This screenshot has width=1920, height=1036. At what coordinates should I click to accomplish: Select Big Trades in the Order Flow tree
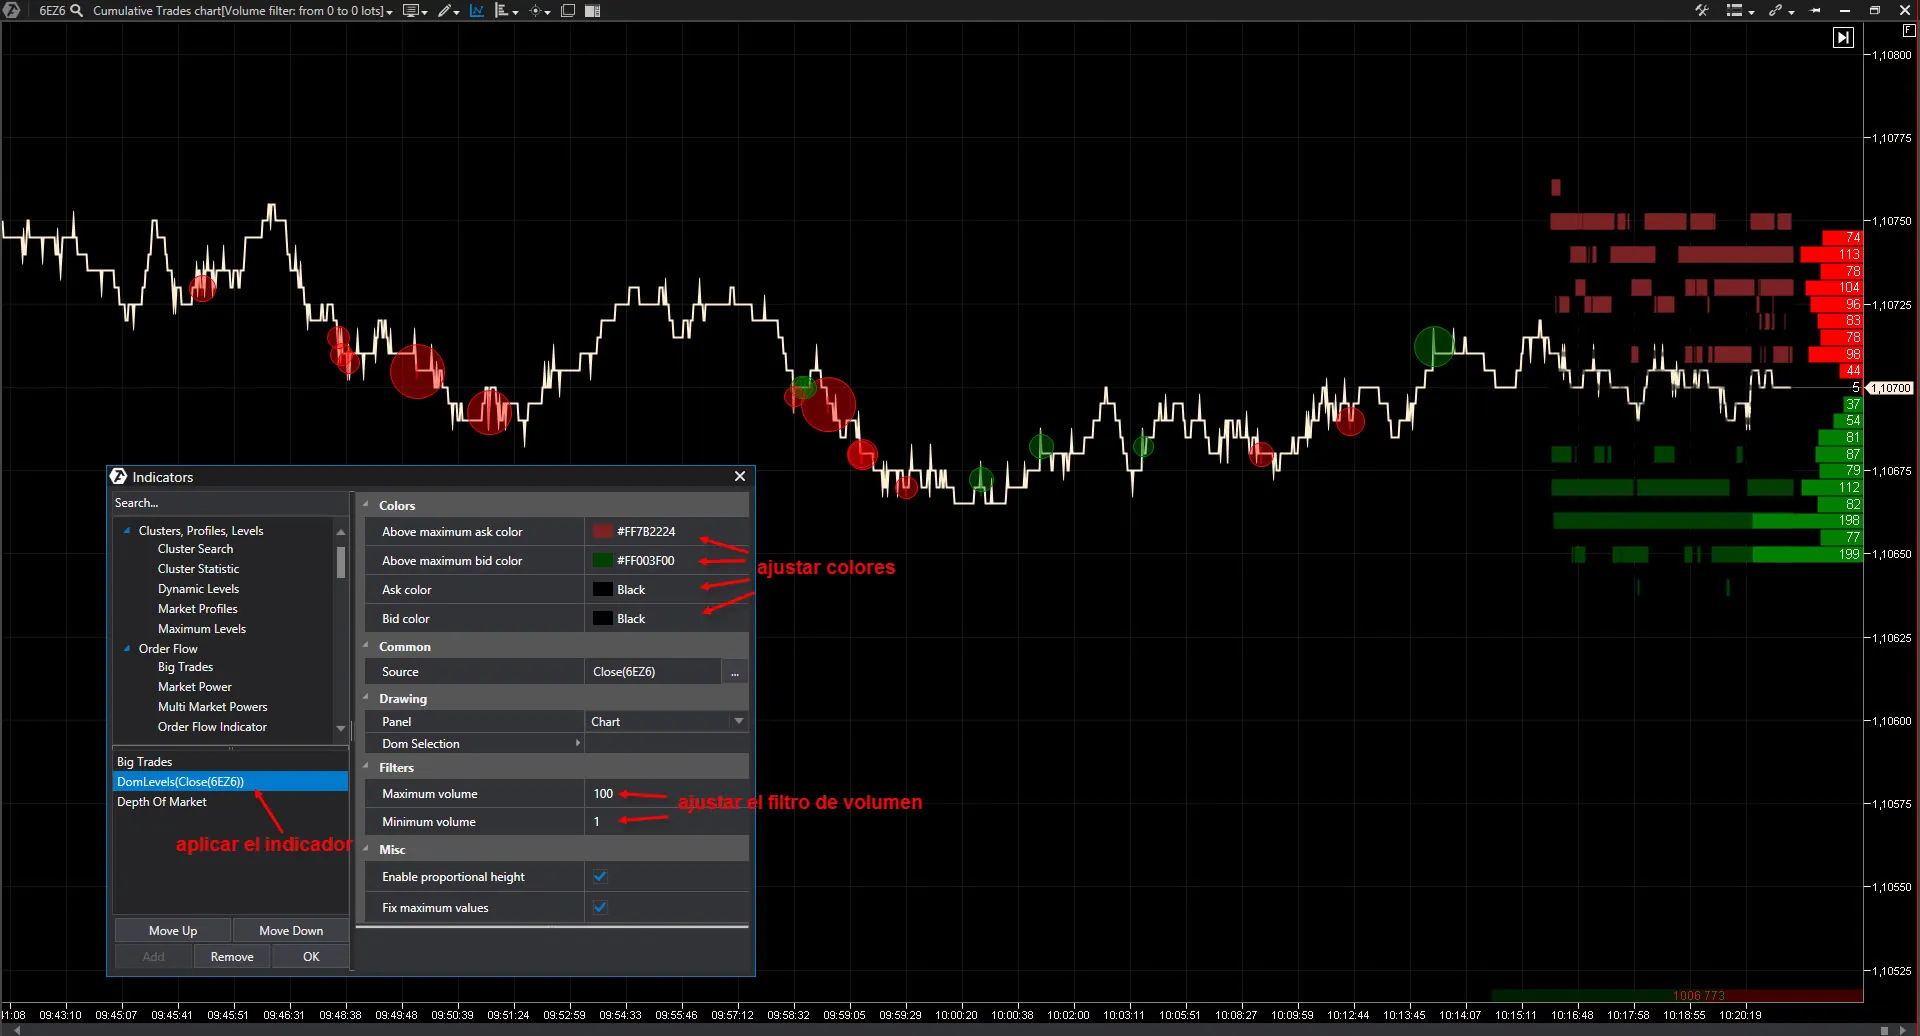pyautogui.click(x=185, y=667)
